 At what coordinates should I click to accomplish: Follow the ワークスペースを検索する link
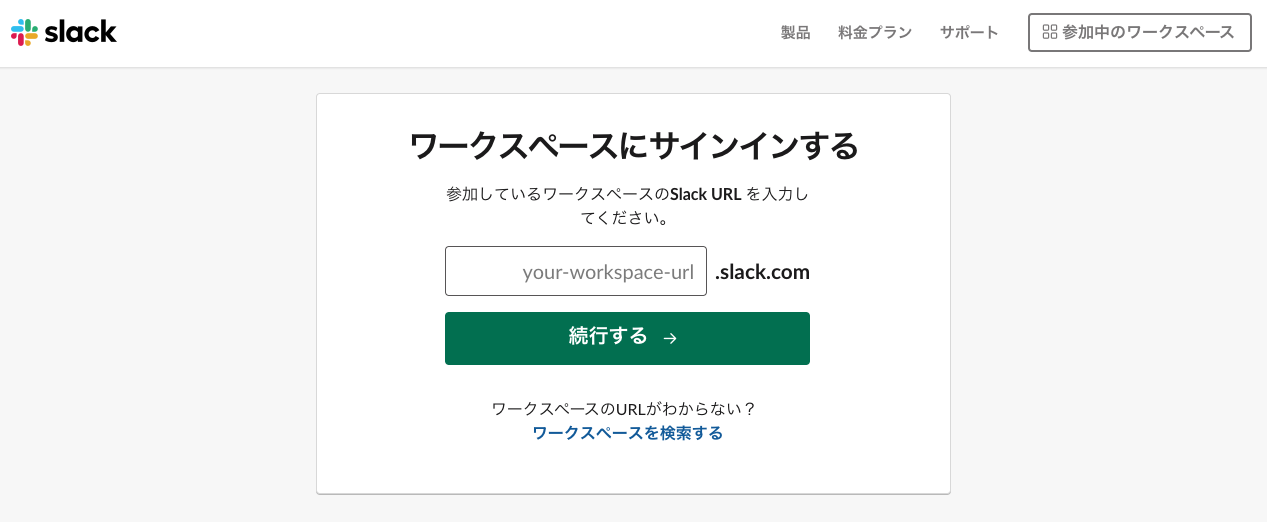click(627, 433)
